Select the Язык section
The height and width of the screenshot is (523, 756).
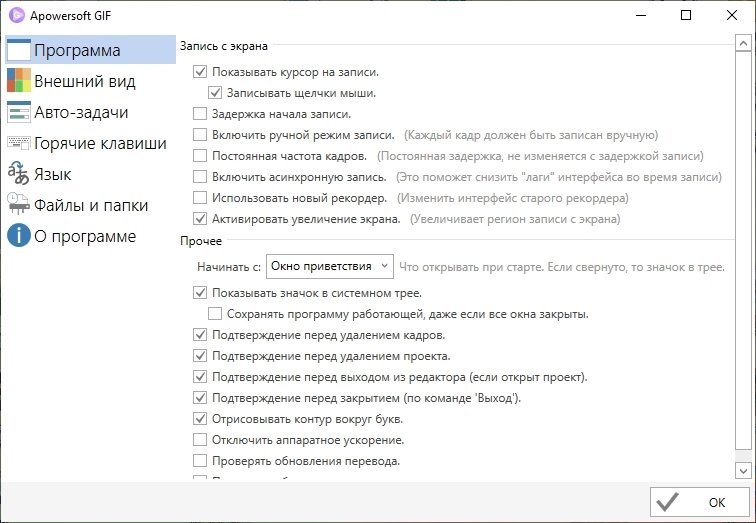pyautogui.click(x=91, y=174)
